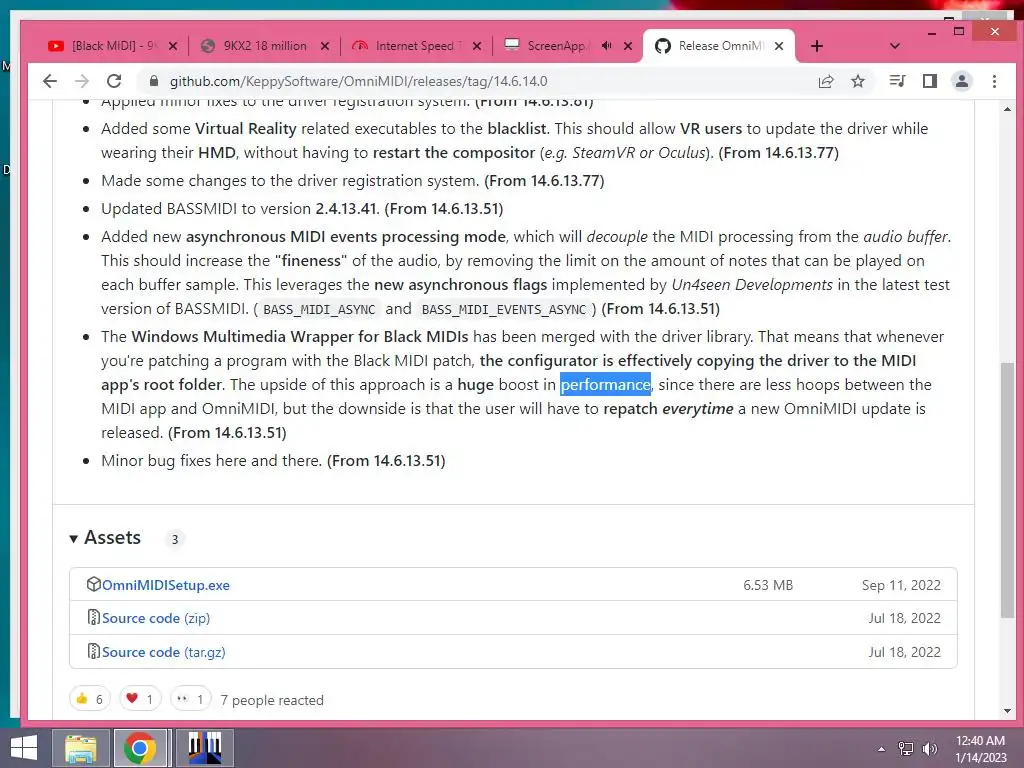Click the highlighted word 'performance'
This screenshot has width=1024, height=768.
(605, 385)
